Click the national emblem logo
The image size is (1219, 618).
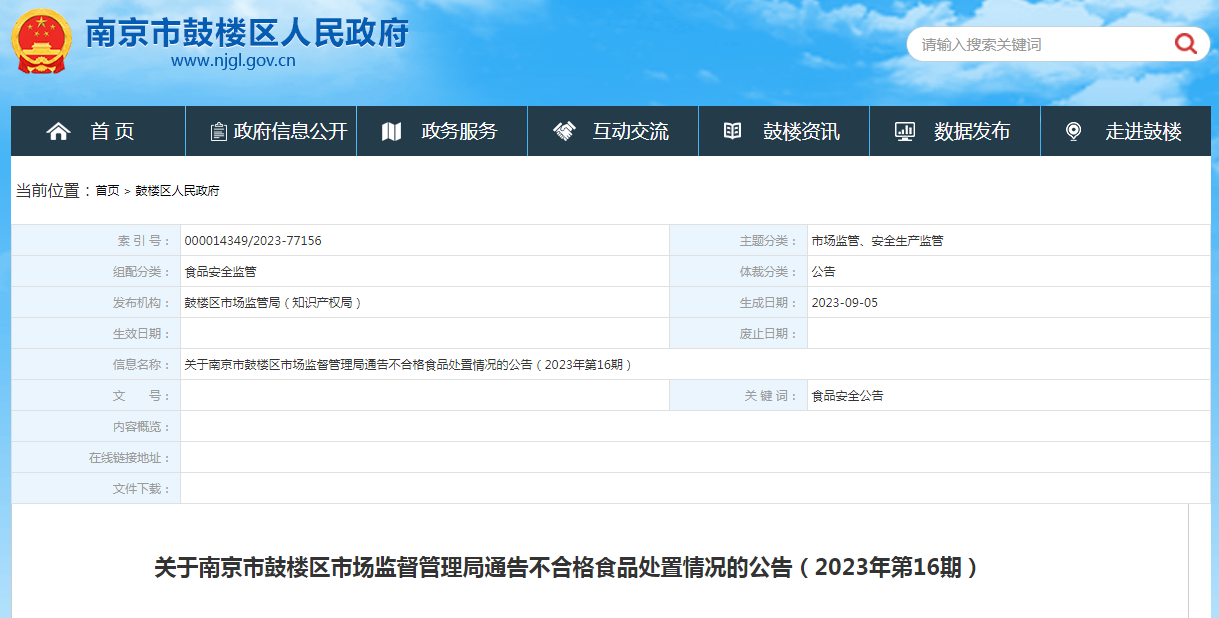[40, 42]
